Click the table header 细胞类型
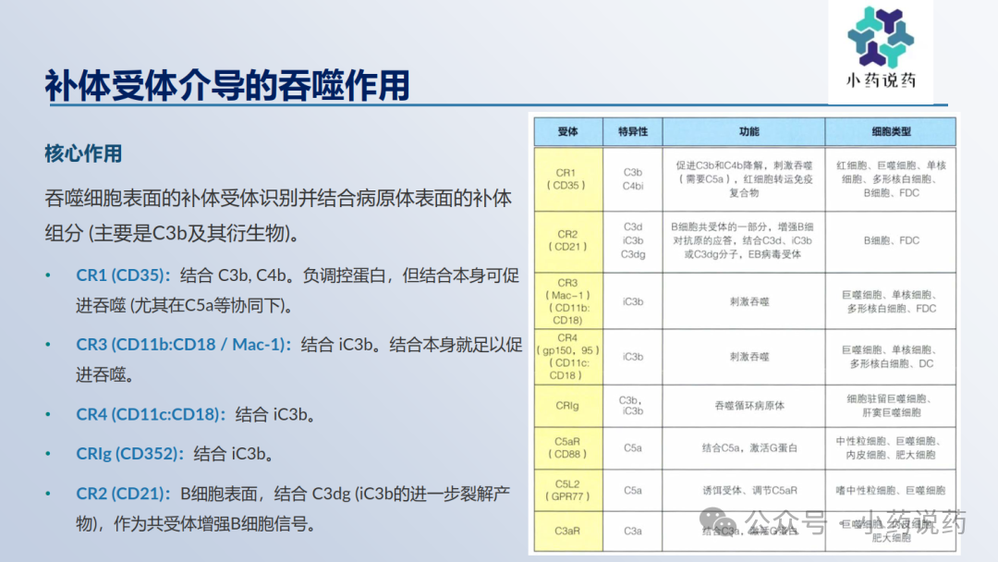The image size is (998, 562). coord(891,132)
